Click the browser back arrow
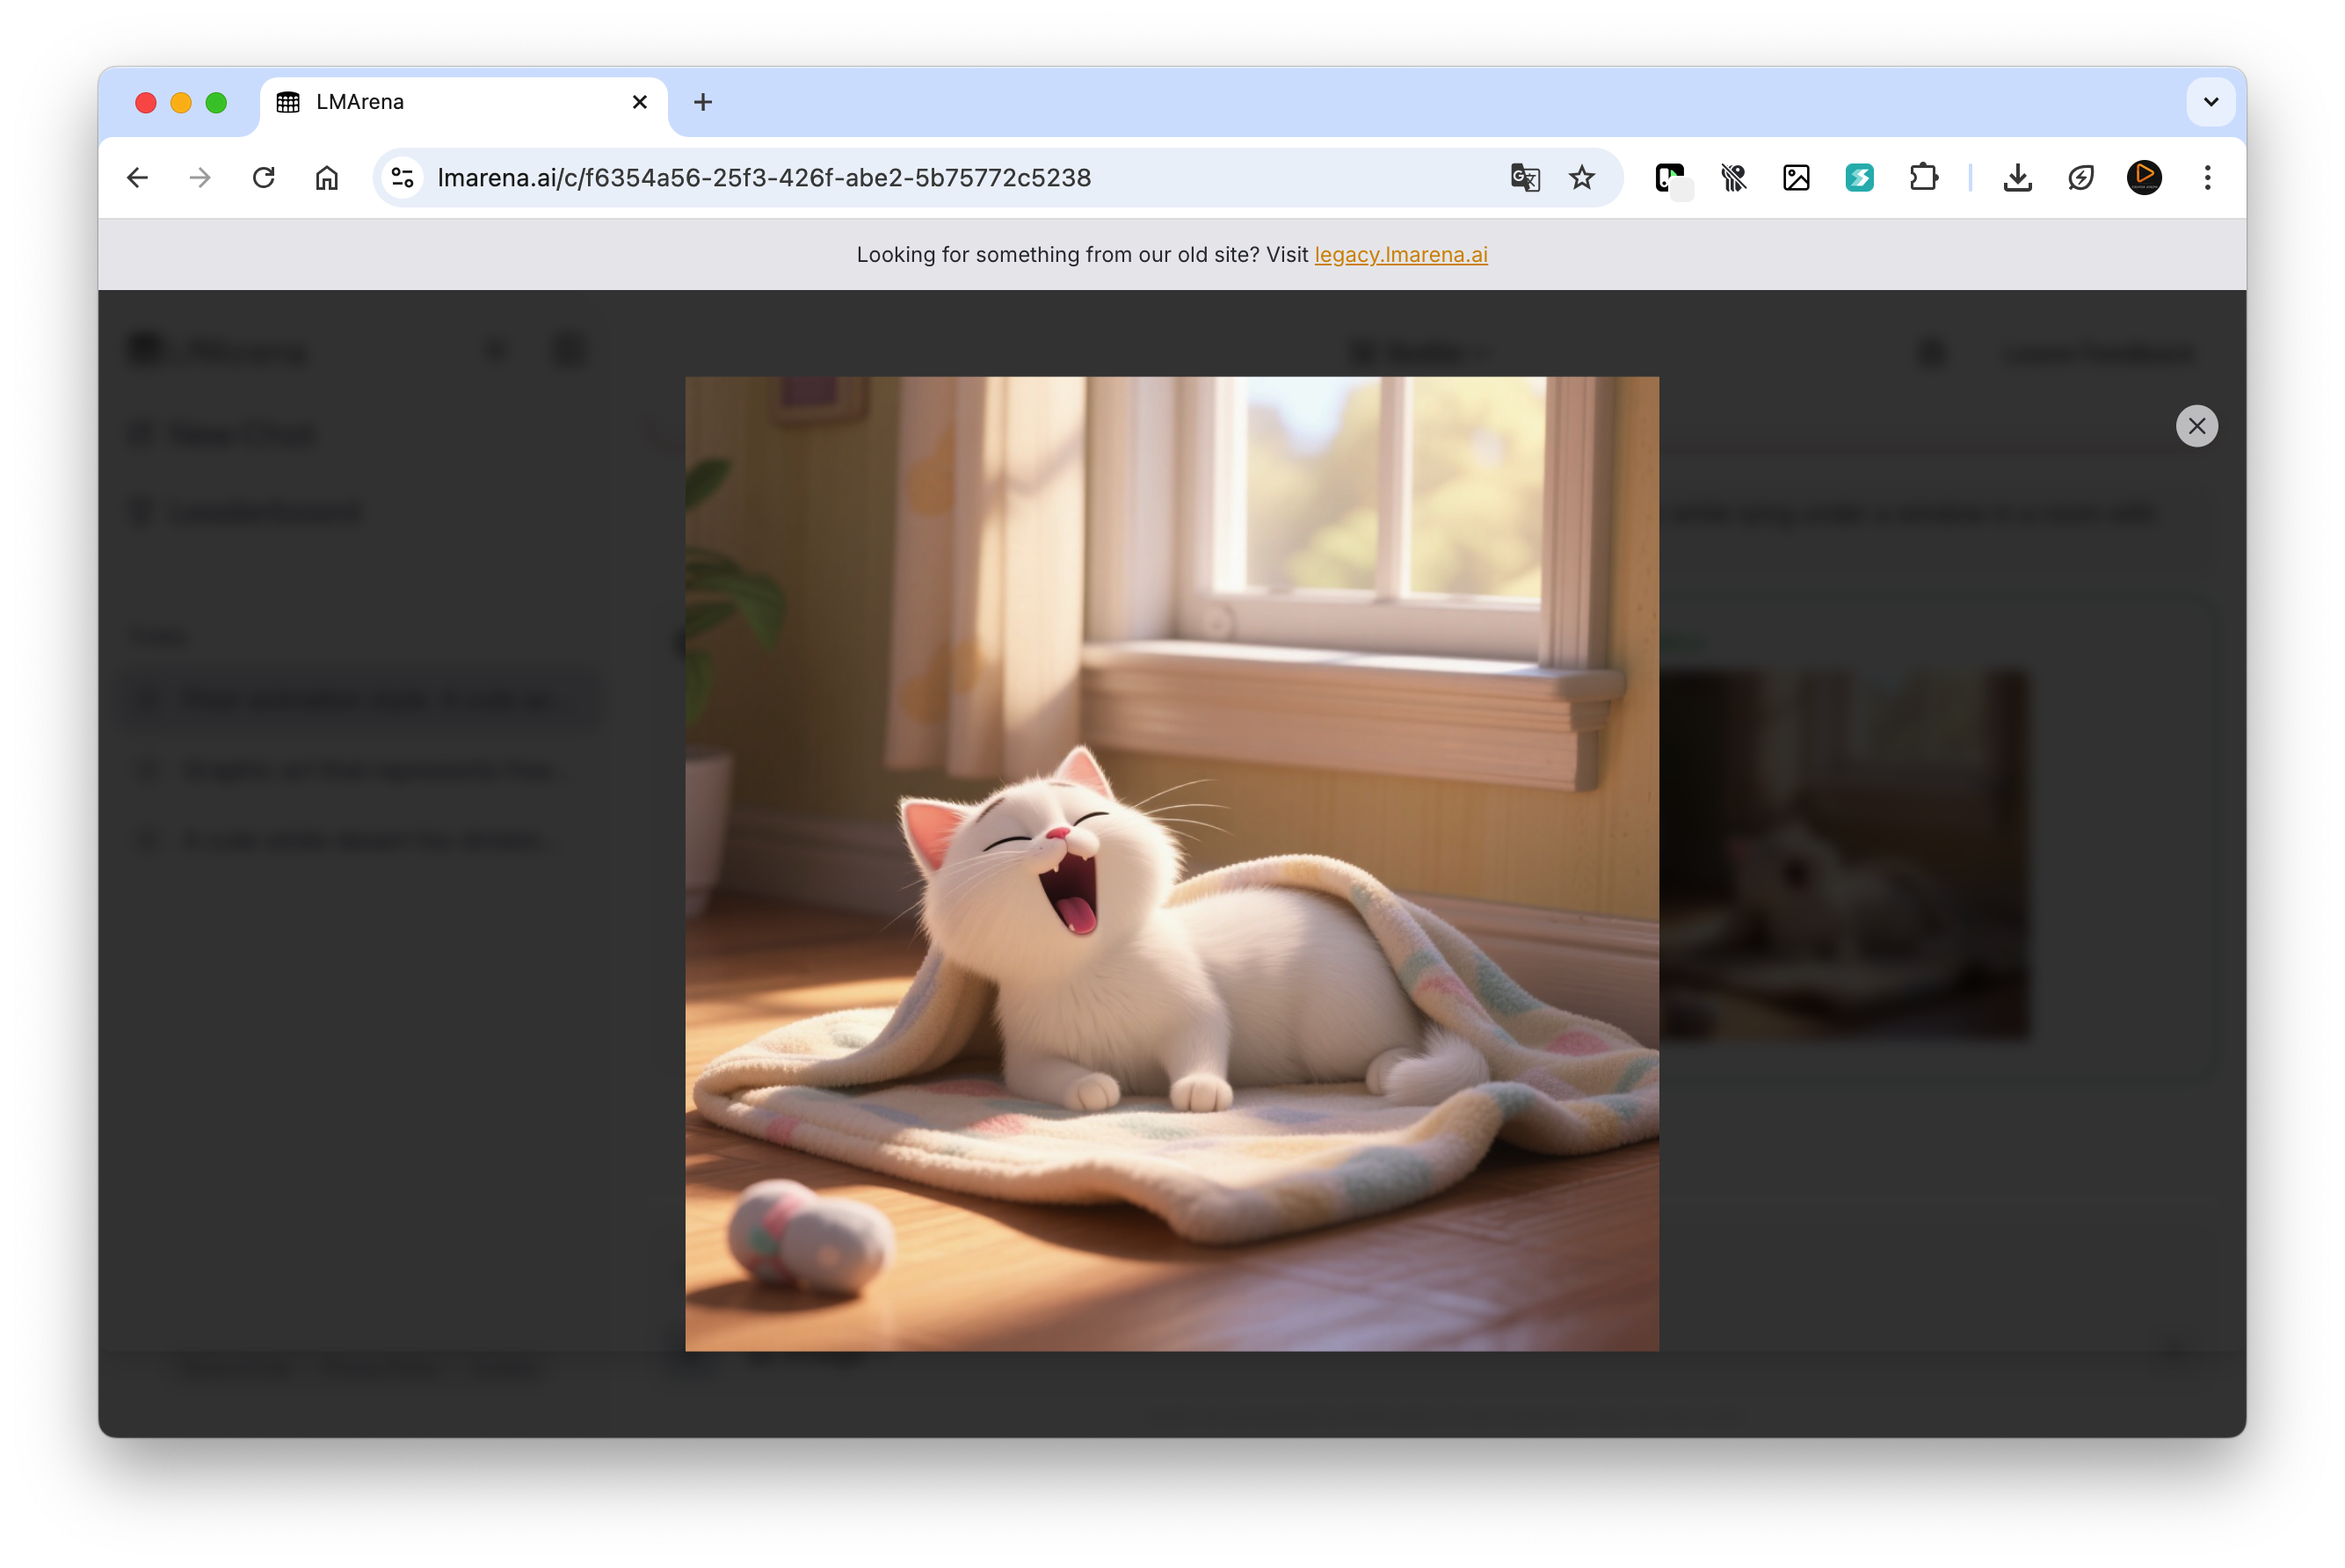The width and height of the screenshot is (2345, 1568). [138, 178]
